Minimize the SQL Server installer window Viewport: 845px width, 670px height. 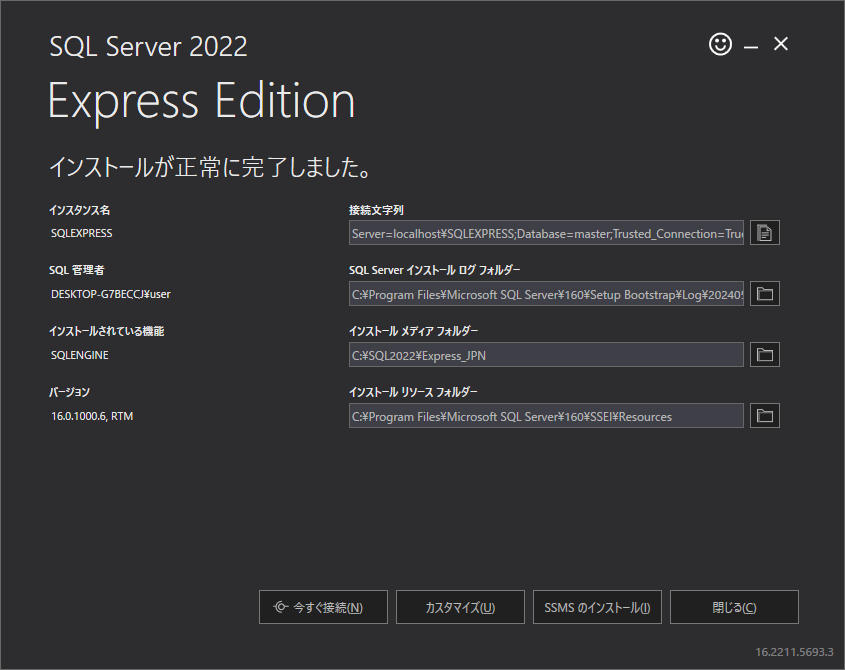pyautogui.click(x=751, y=45)
